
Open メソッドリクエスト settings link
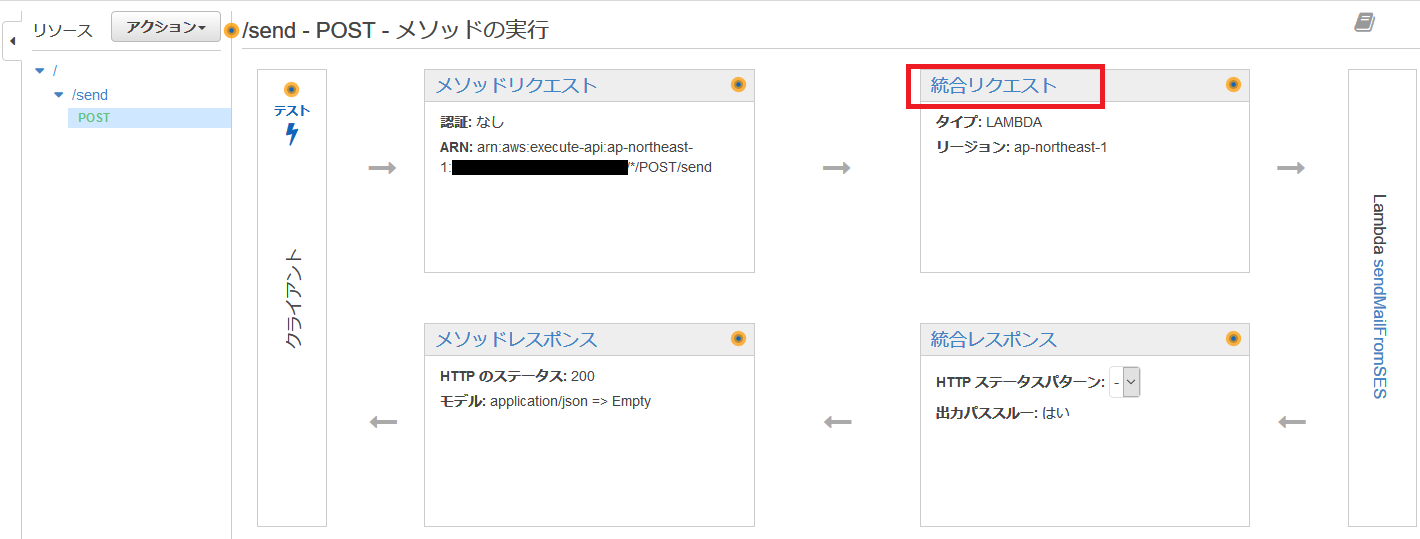tap(516, 86)
